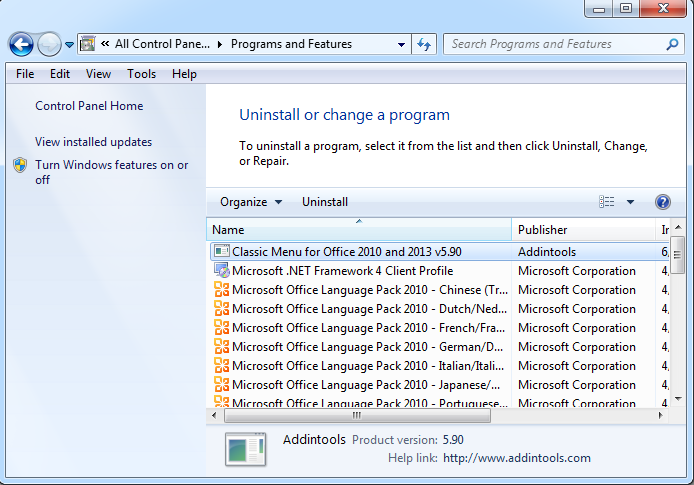Image resolution: width=694 pixels, height=485 pixels.
Task: Click the horizontal scrollbar thumb
Action: click(x=357, y=416)
